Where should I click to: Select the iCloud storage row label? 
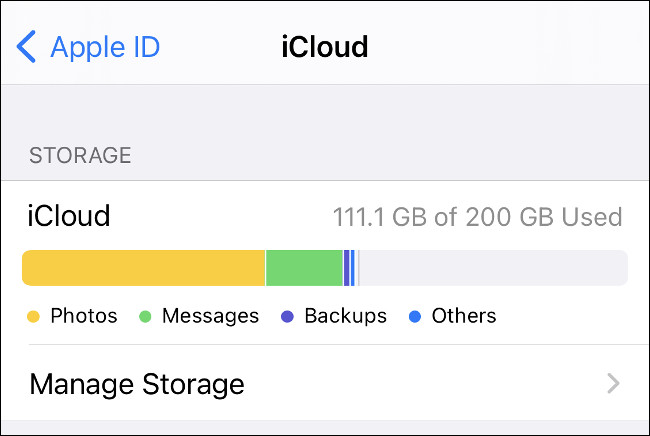[x=69, y=216]
